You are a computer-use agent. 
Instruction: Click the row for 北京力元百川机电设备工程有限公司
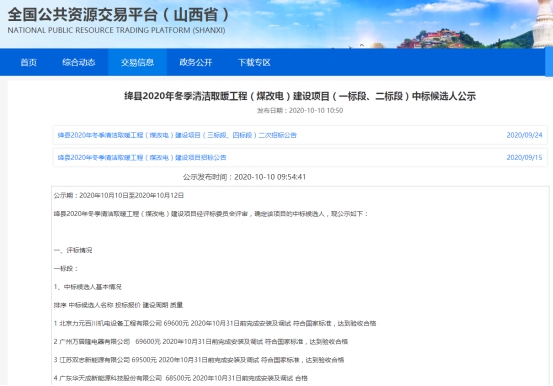[x=215, y=323]
